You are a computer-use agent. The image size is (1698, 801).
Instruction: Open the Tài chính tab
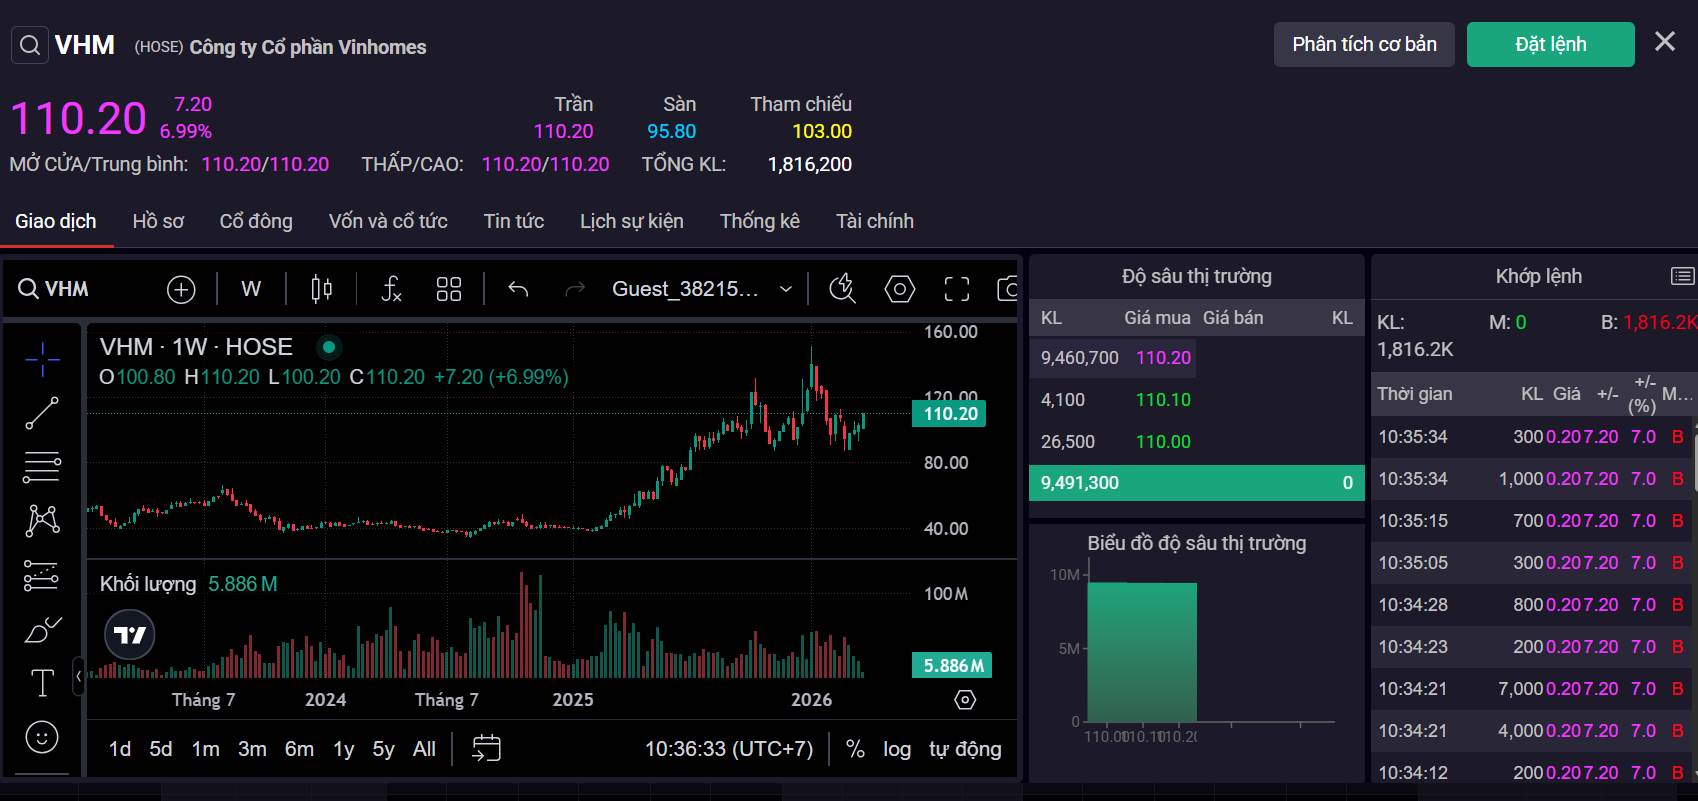pyautogui.click(x=875, y=221)
